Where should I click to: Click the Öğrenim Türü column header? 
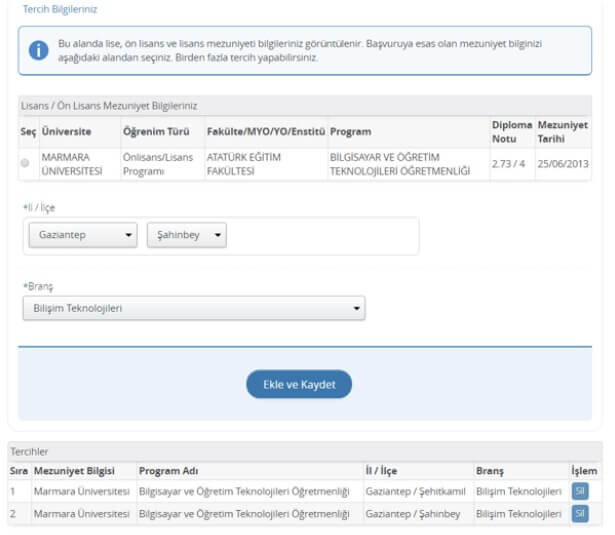[x=156, y=131]
